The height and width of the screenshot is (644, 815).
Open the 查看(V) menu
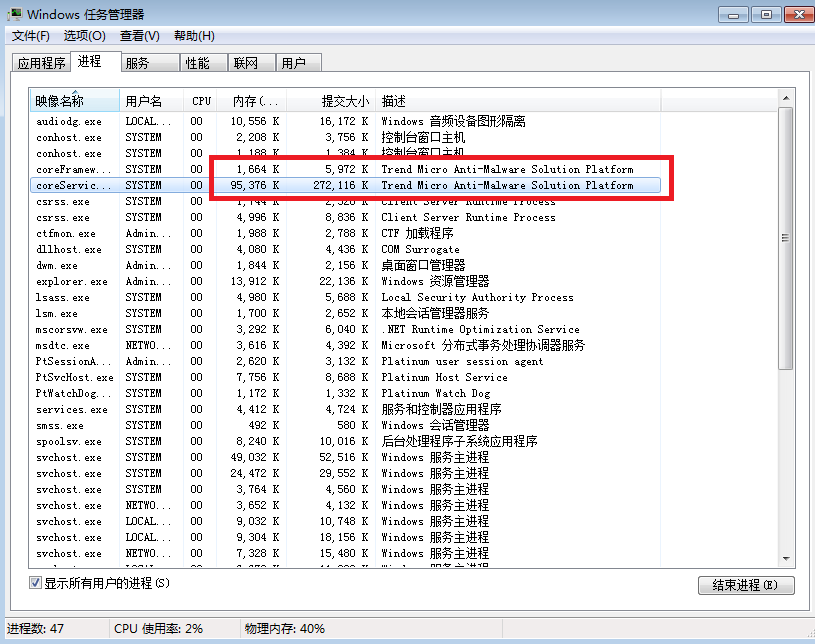139,36
